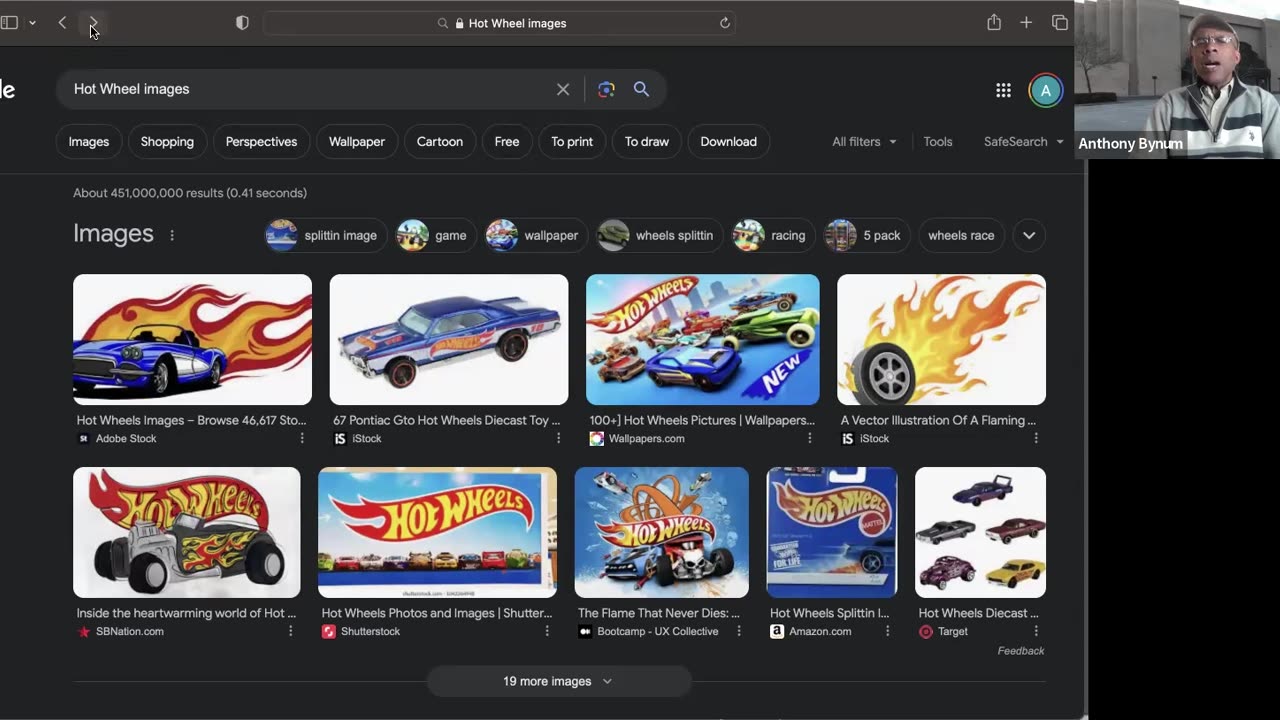Select the Shopping filter tab
Screen dimensions: 1280x720
(x=167, y=142)
